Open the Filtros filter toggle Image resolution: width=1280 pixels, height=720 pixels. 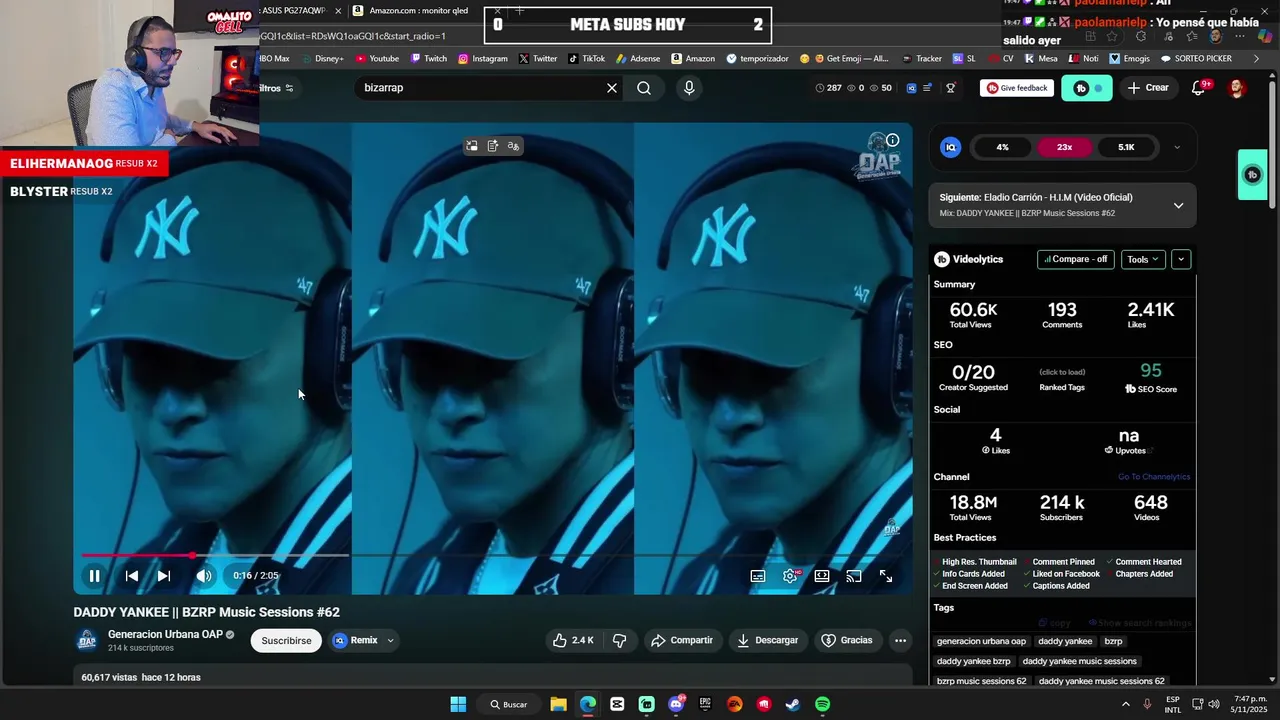pos(277,88)
